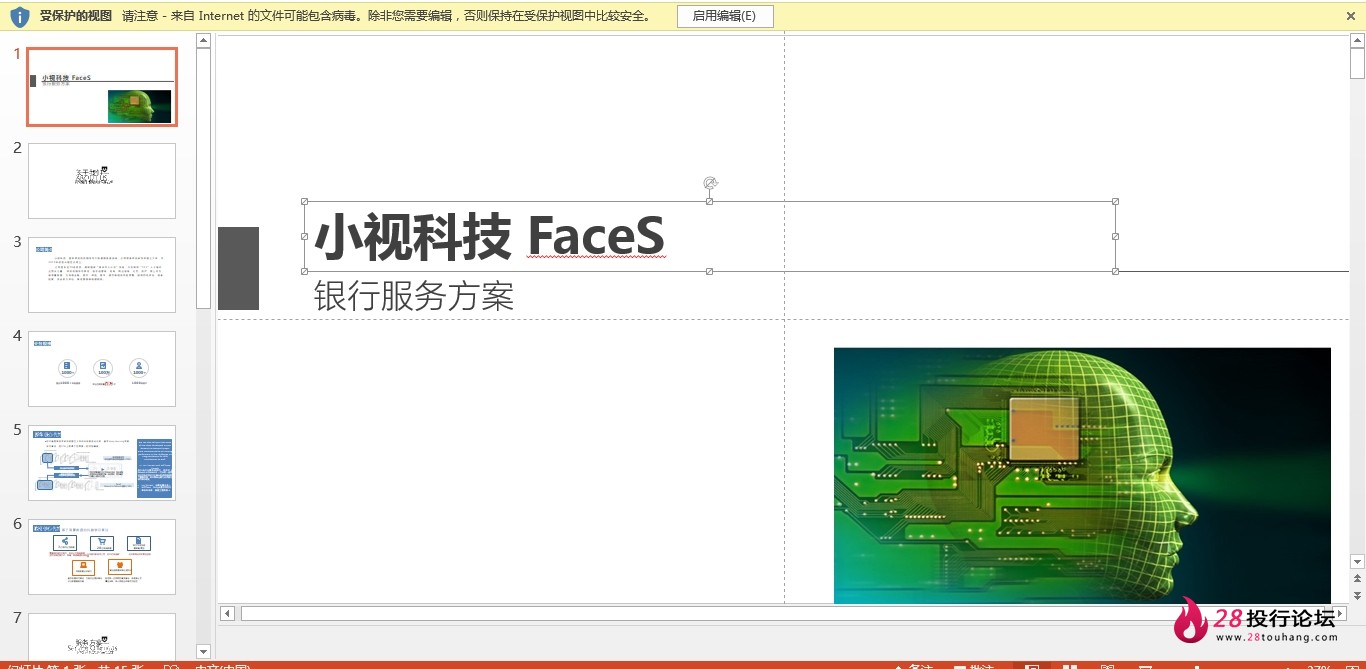Go to next slide via double-down arrow
1366x669 pixels.
1357,595
